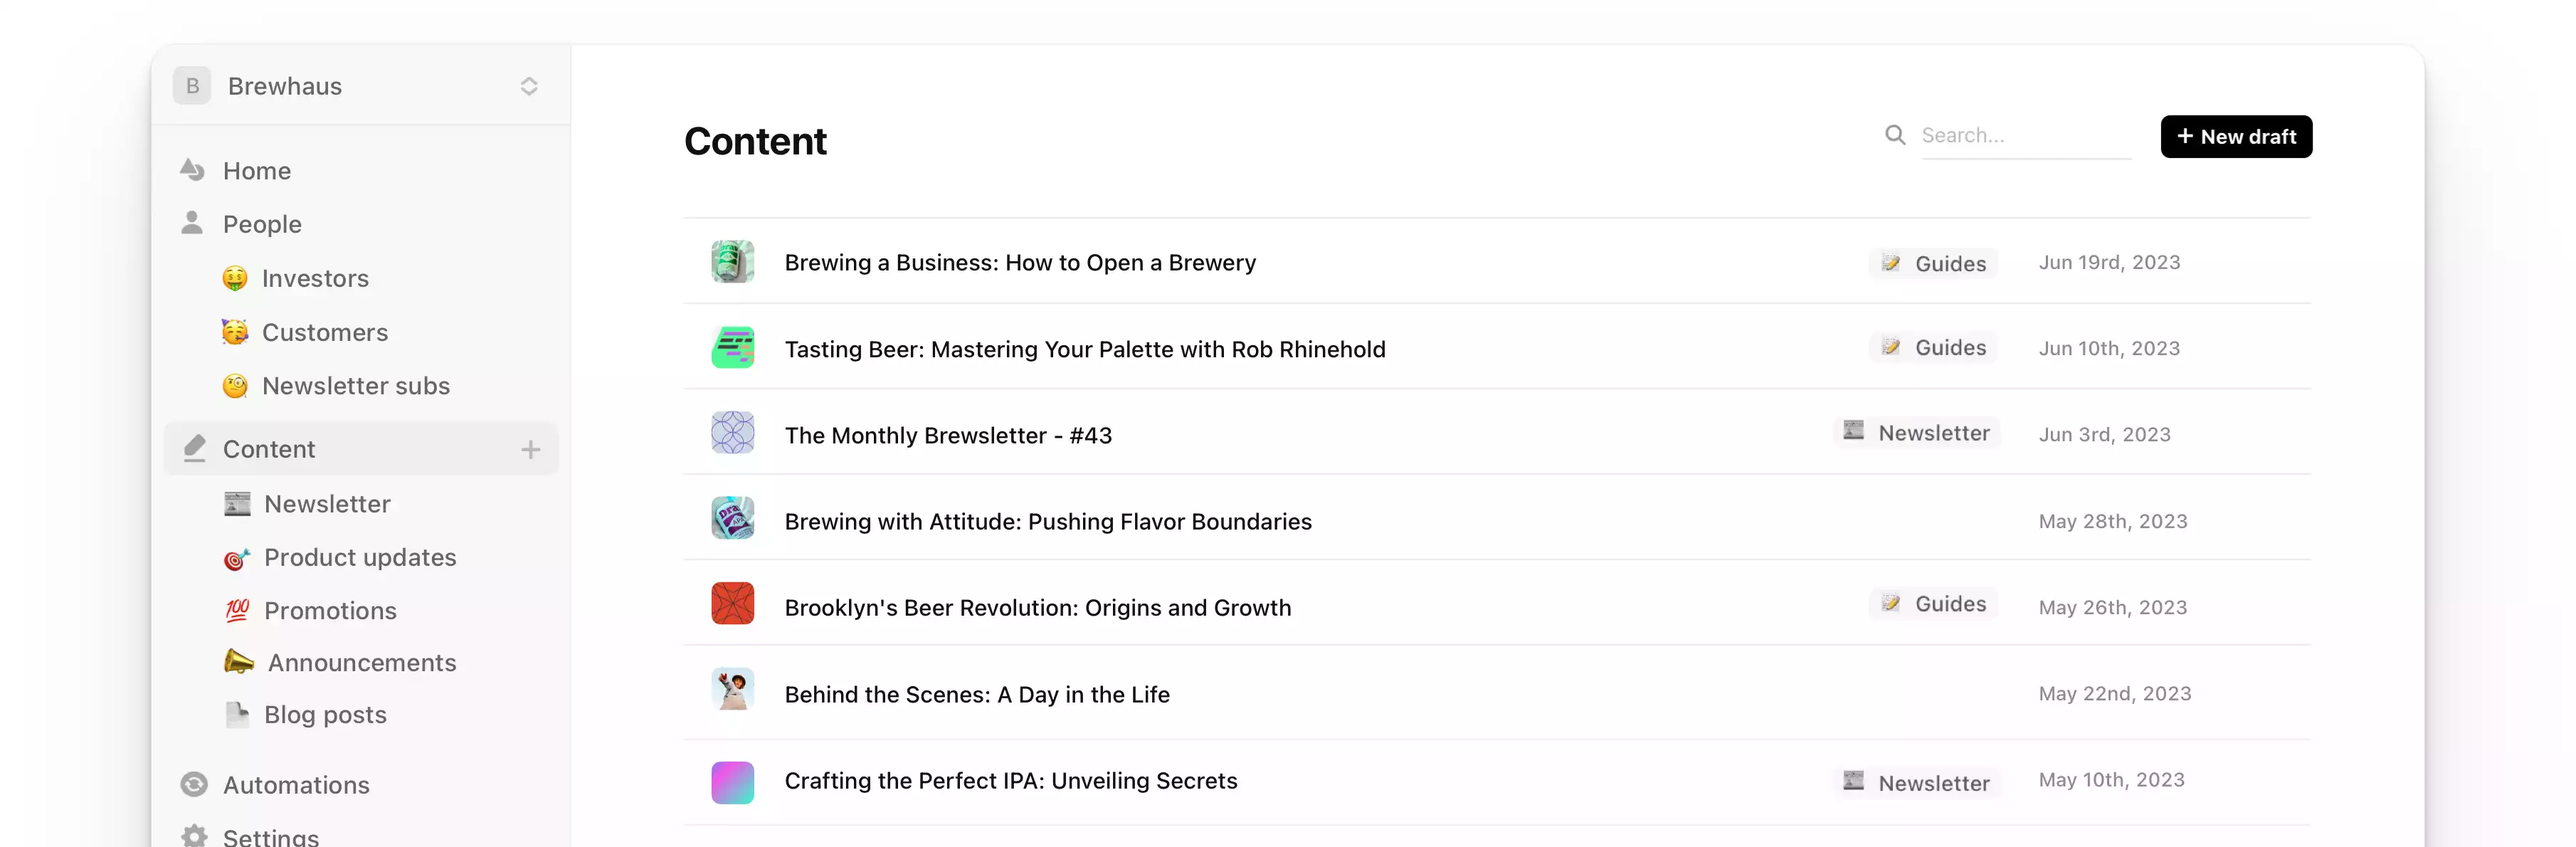This screenshot has width=2576, height=847.
Task: Click the red Brooklyn's Beer Revolution thumbnail
Action: click(732, 603)
